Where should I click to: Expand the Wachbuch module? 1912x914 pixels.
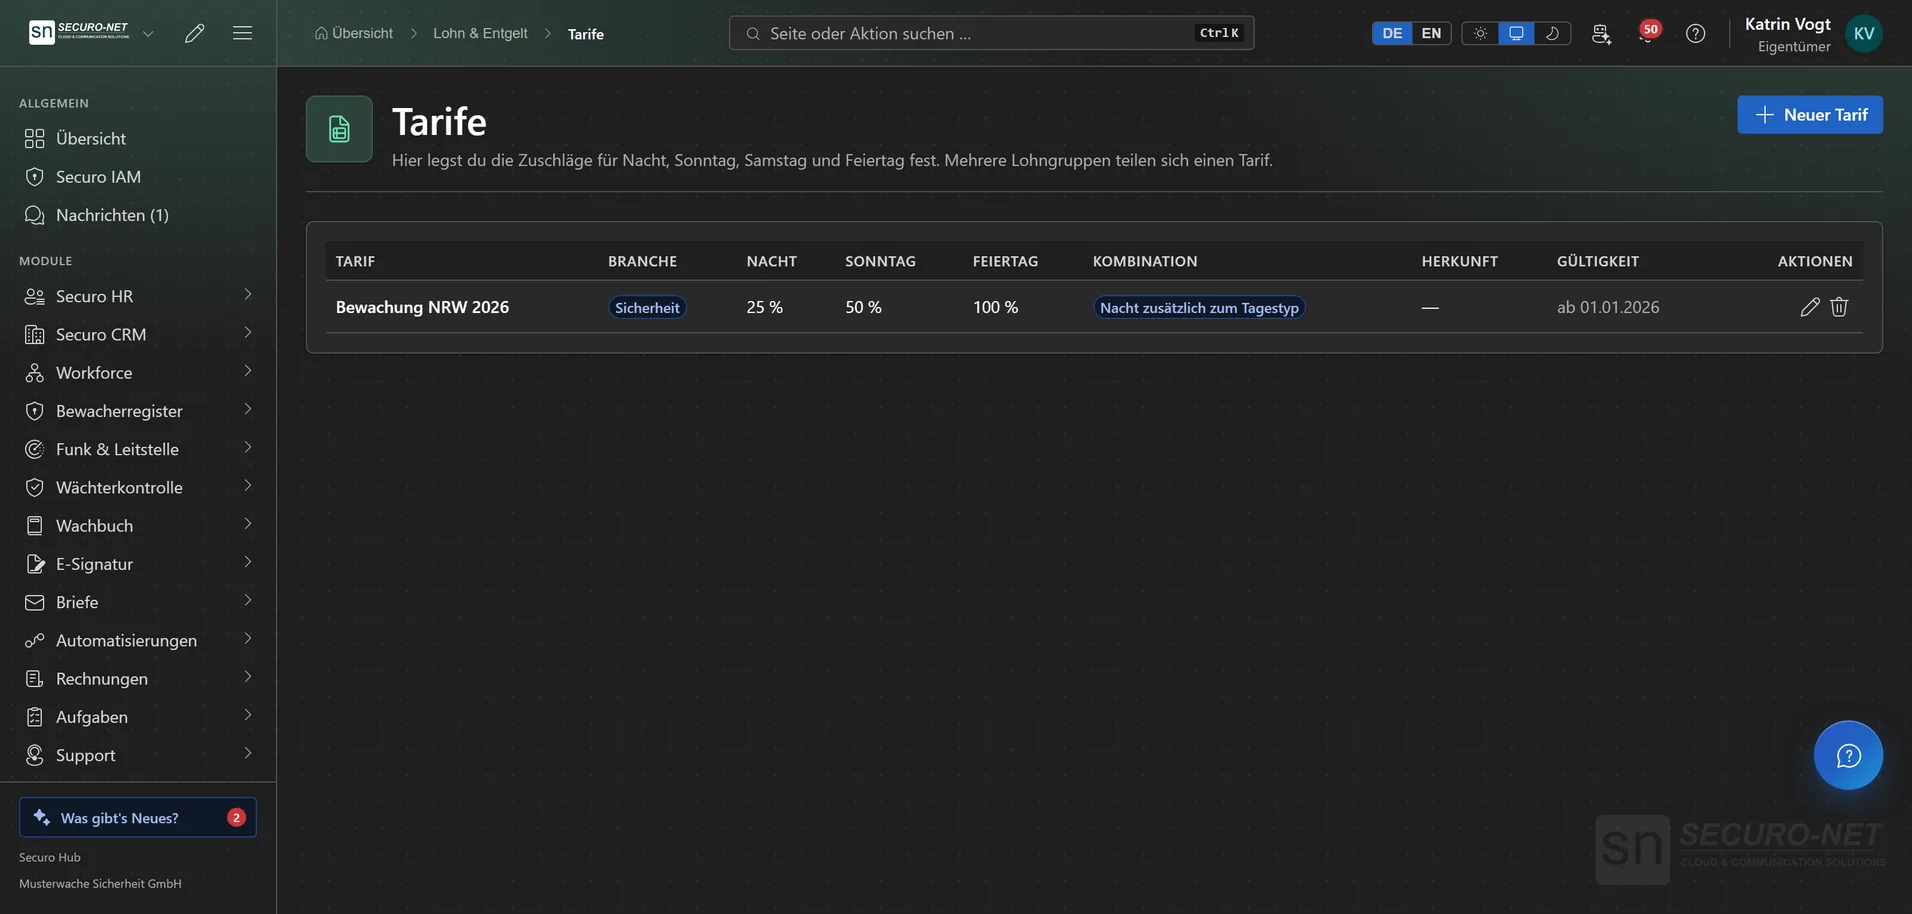coord(138,525)
